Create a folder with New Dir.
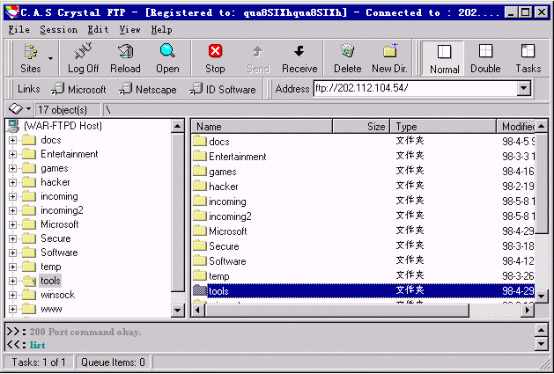 click(x=389, y=58)
